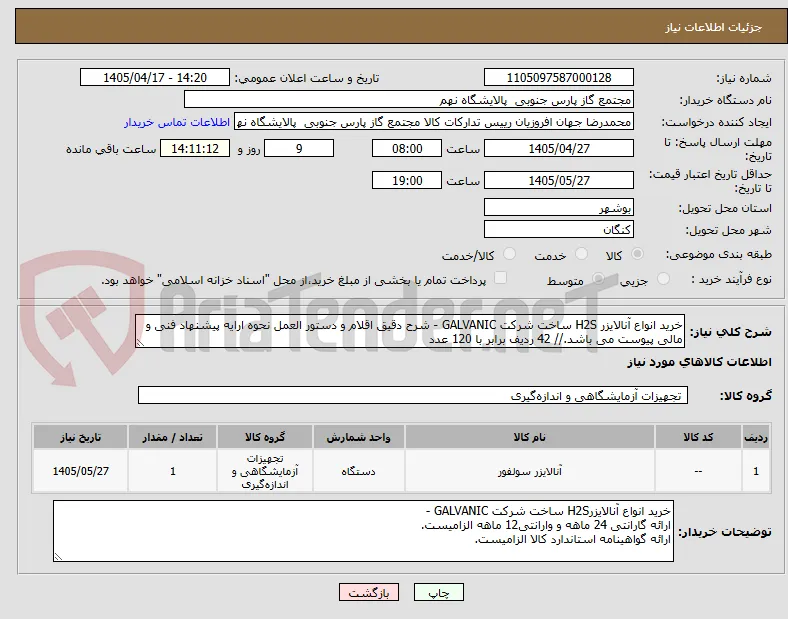Click the response deadline date 1405/04/27
The width and height of the screenshot is (788, 619).
559,149
